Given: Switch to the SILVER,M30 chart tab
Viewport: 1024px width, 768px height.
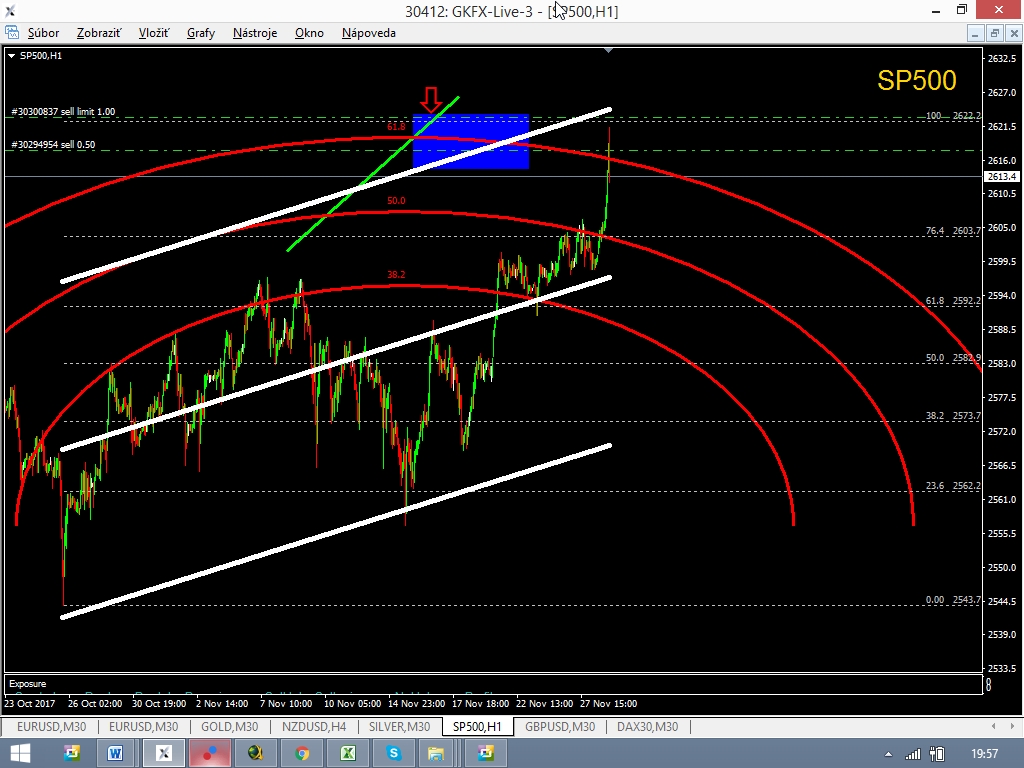Looking at the screenshot, I should (399, 726).
